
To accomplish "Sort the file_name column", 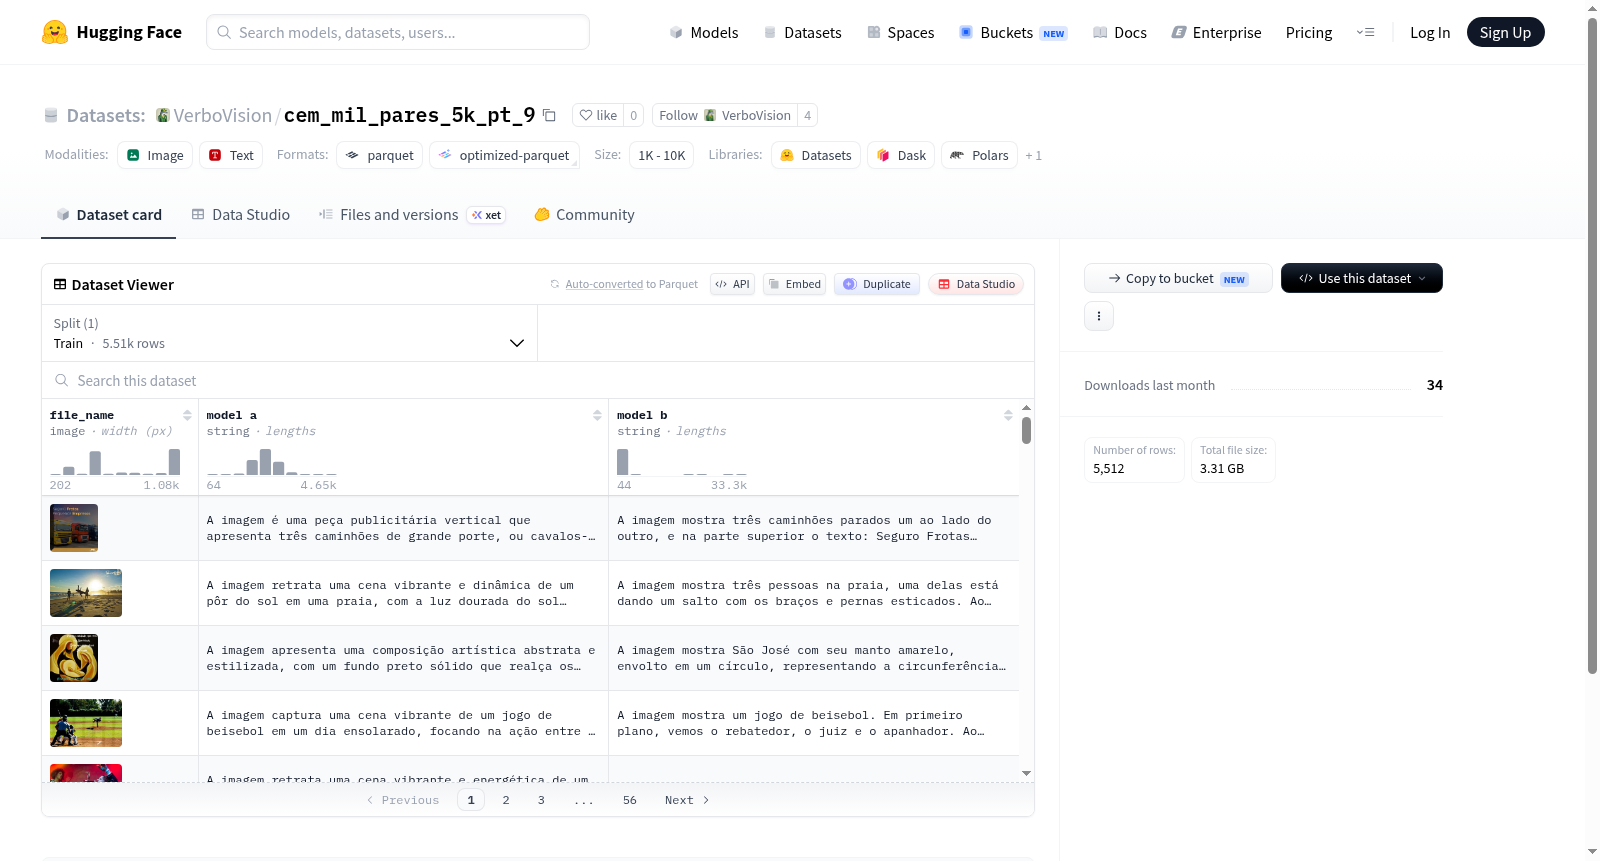I will point(187,415).
